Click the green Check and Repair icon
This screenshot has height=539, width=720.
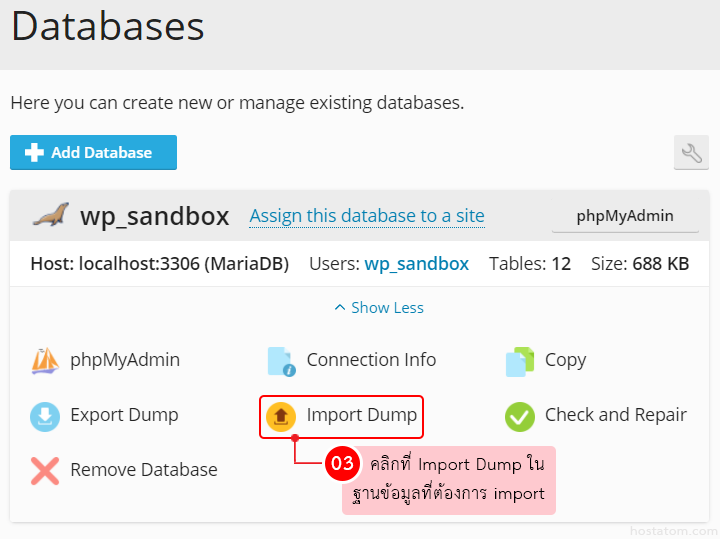click(x=520, y=416)
